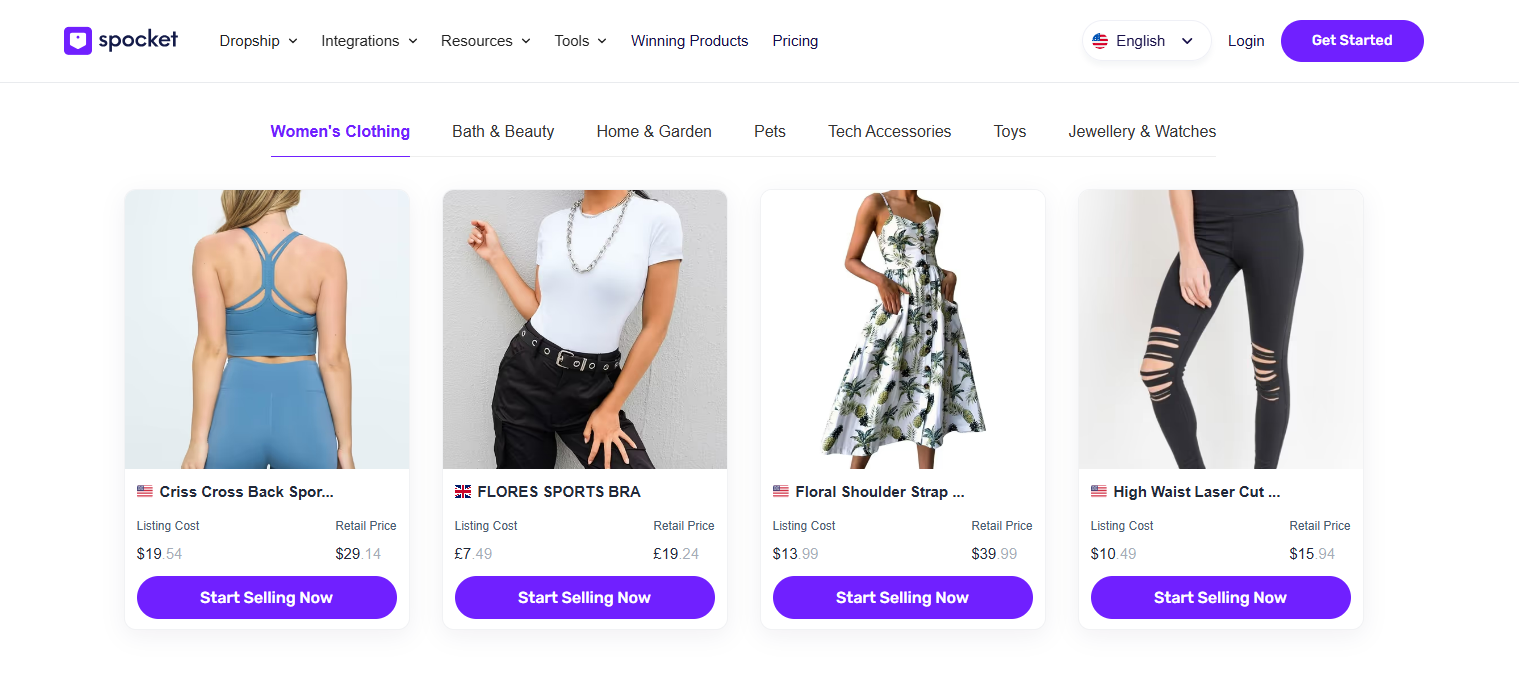Open the Winning Products page
Viewport: 1519px width, 675px height.
689,41
